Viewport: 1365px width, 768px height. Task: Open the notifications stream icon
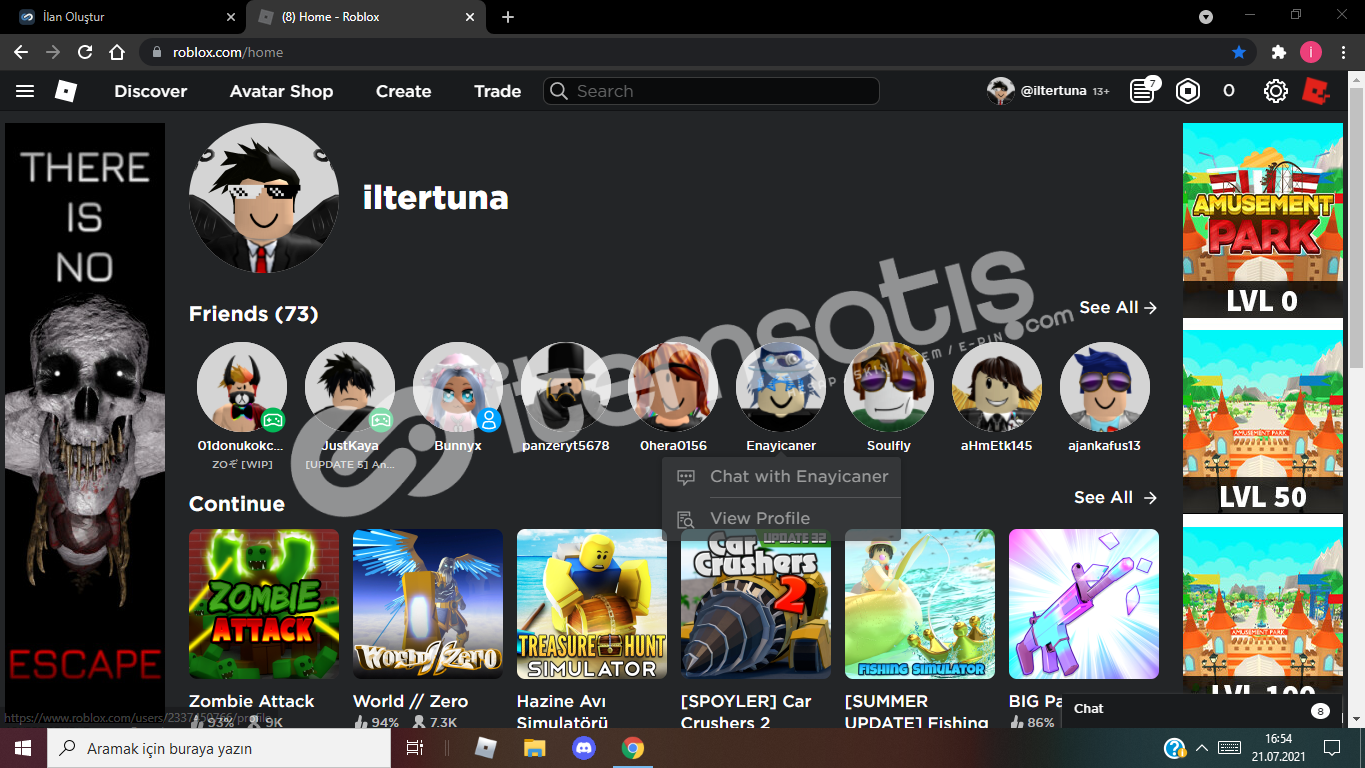click(x=1142, y=91)
